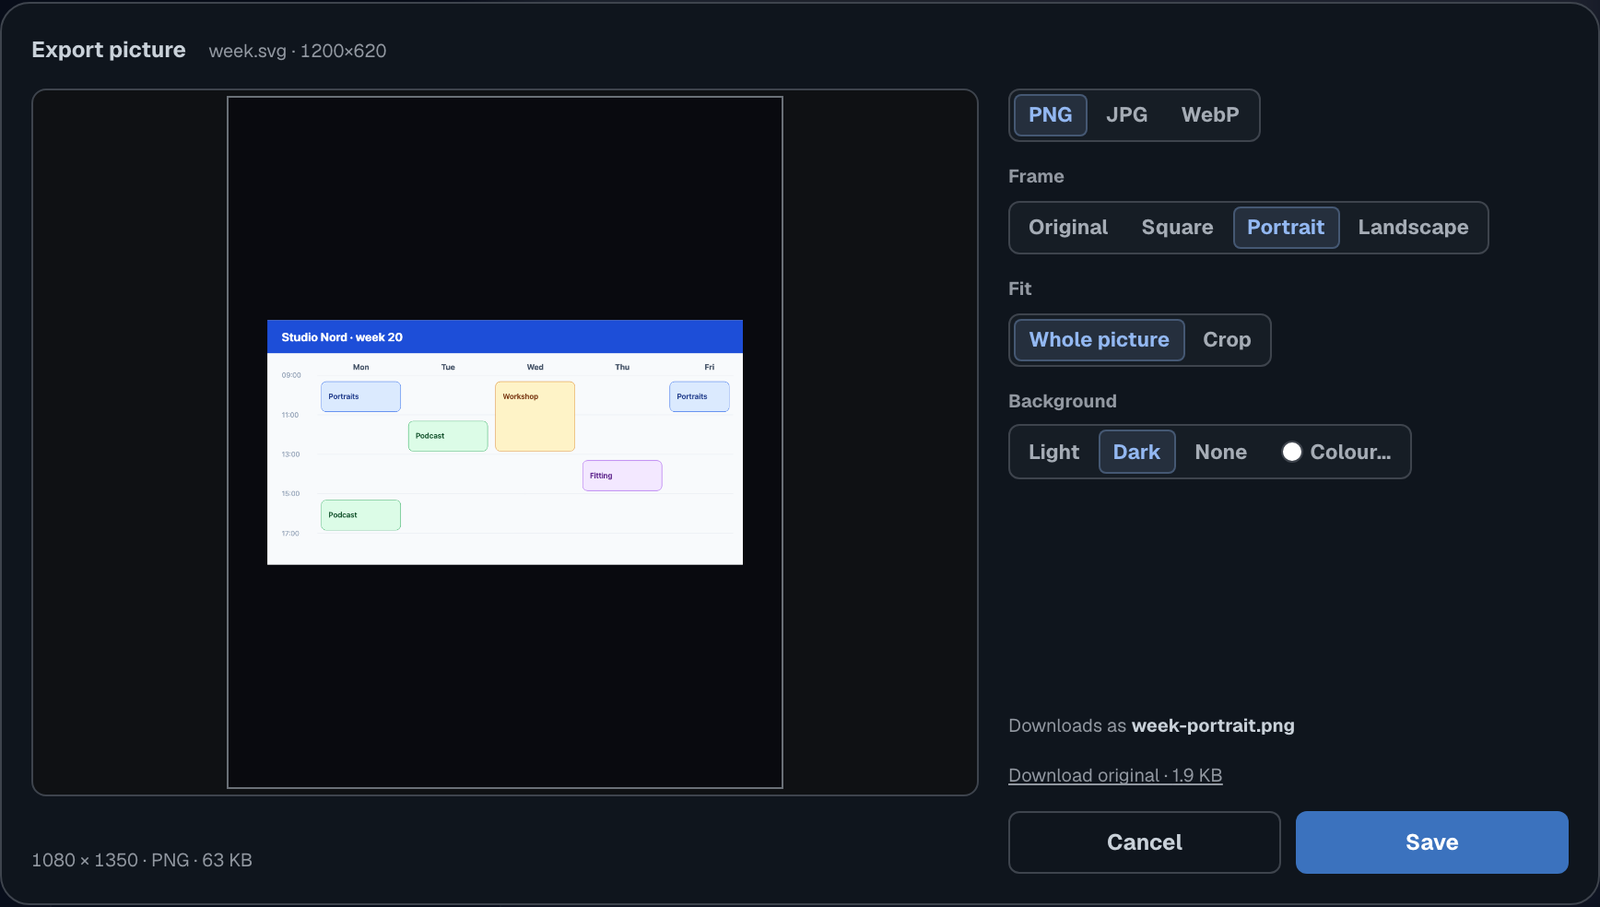The image size is (1600, 907).
Task: Set frame to Square
Action: [1177, 228]
